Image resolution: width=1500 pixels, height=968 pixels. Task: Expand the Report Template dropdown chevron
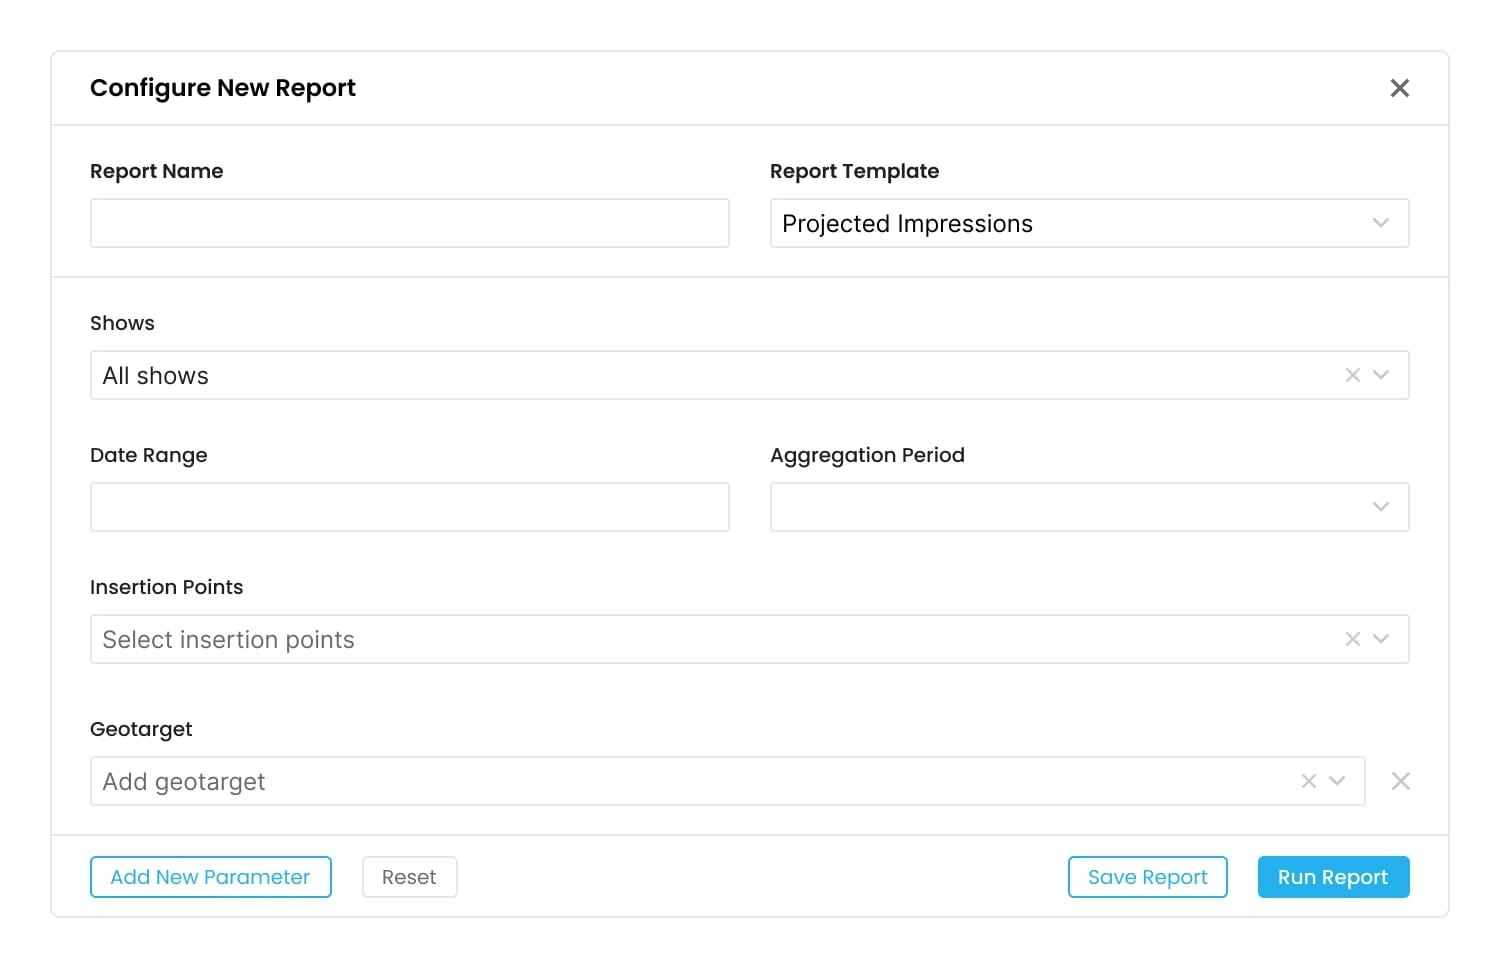pyautogui.click(x=1380, y=223)
